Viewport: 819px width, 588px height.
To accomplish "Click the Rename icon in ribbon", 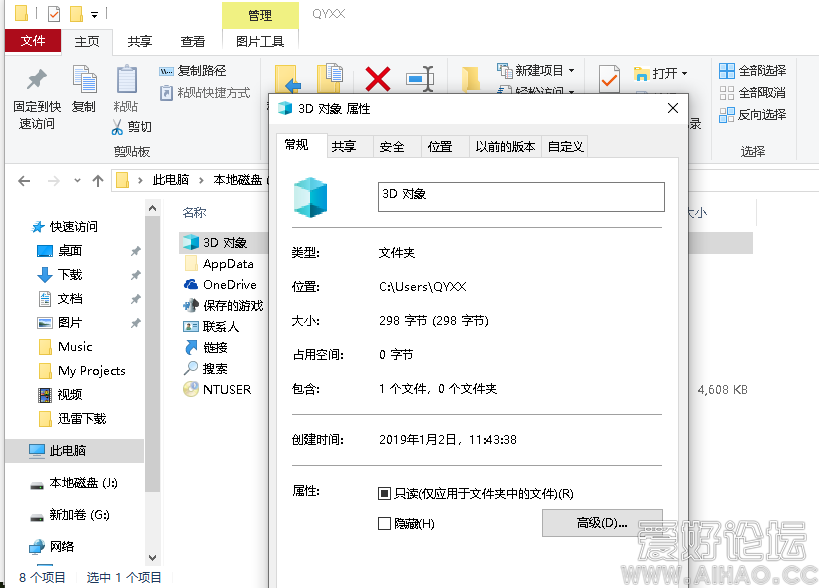I will (420, 79).
